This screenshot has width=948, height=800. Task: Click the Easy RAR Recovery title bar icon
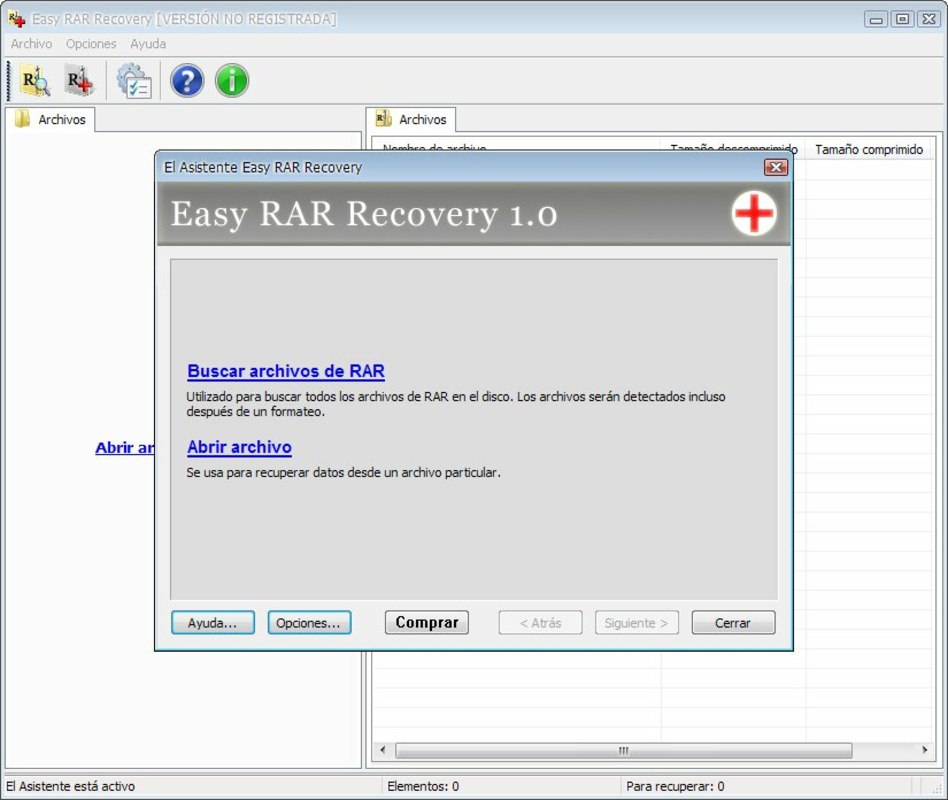pos(14,17)
